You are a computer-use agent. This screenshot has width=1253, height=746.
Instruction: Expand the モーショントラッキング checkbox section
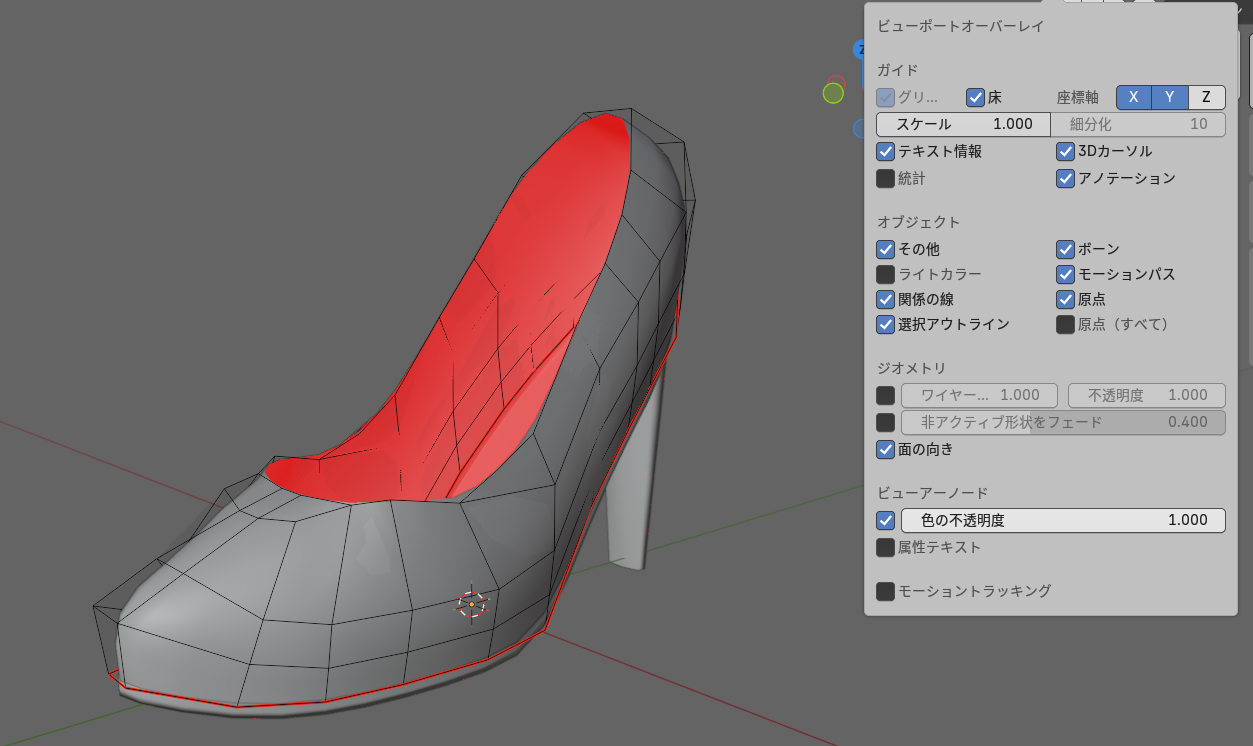coord(885,591)
